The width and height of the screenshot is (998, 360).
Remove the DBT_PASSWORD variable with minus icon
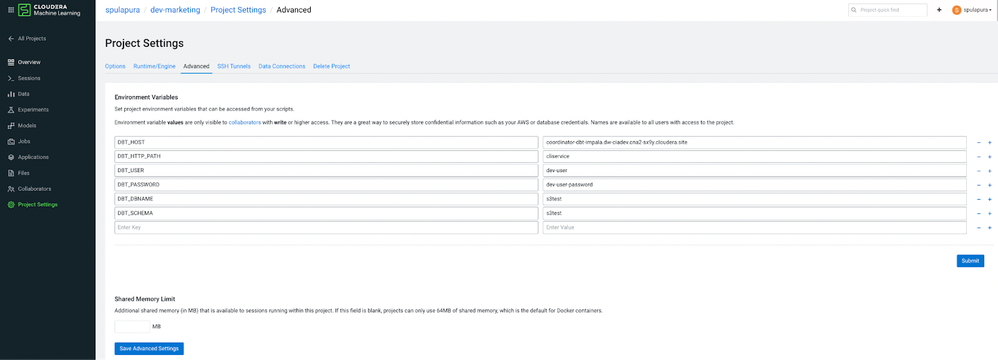978,185
